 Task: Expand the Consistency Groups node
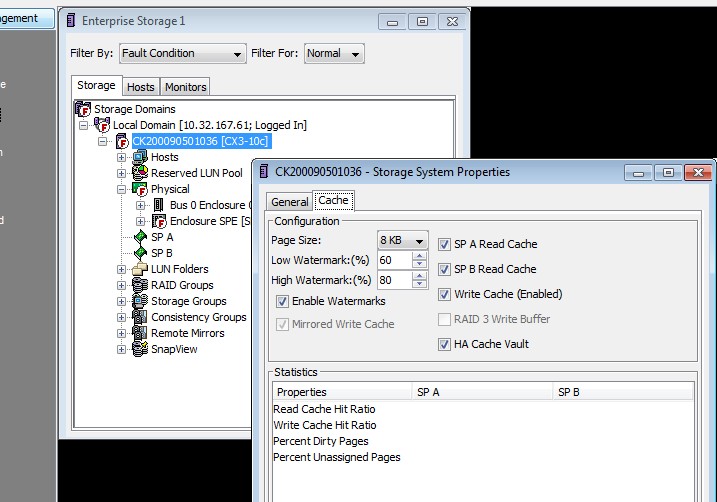121,317
